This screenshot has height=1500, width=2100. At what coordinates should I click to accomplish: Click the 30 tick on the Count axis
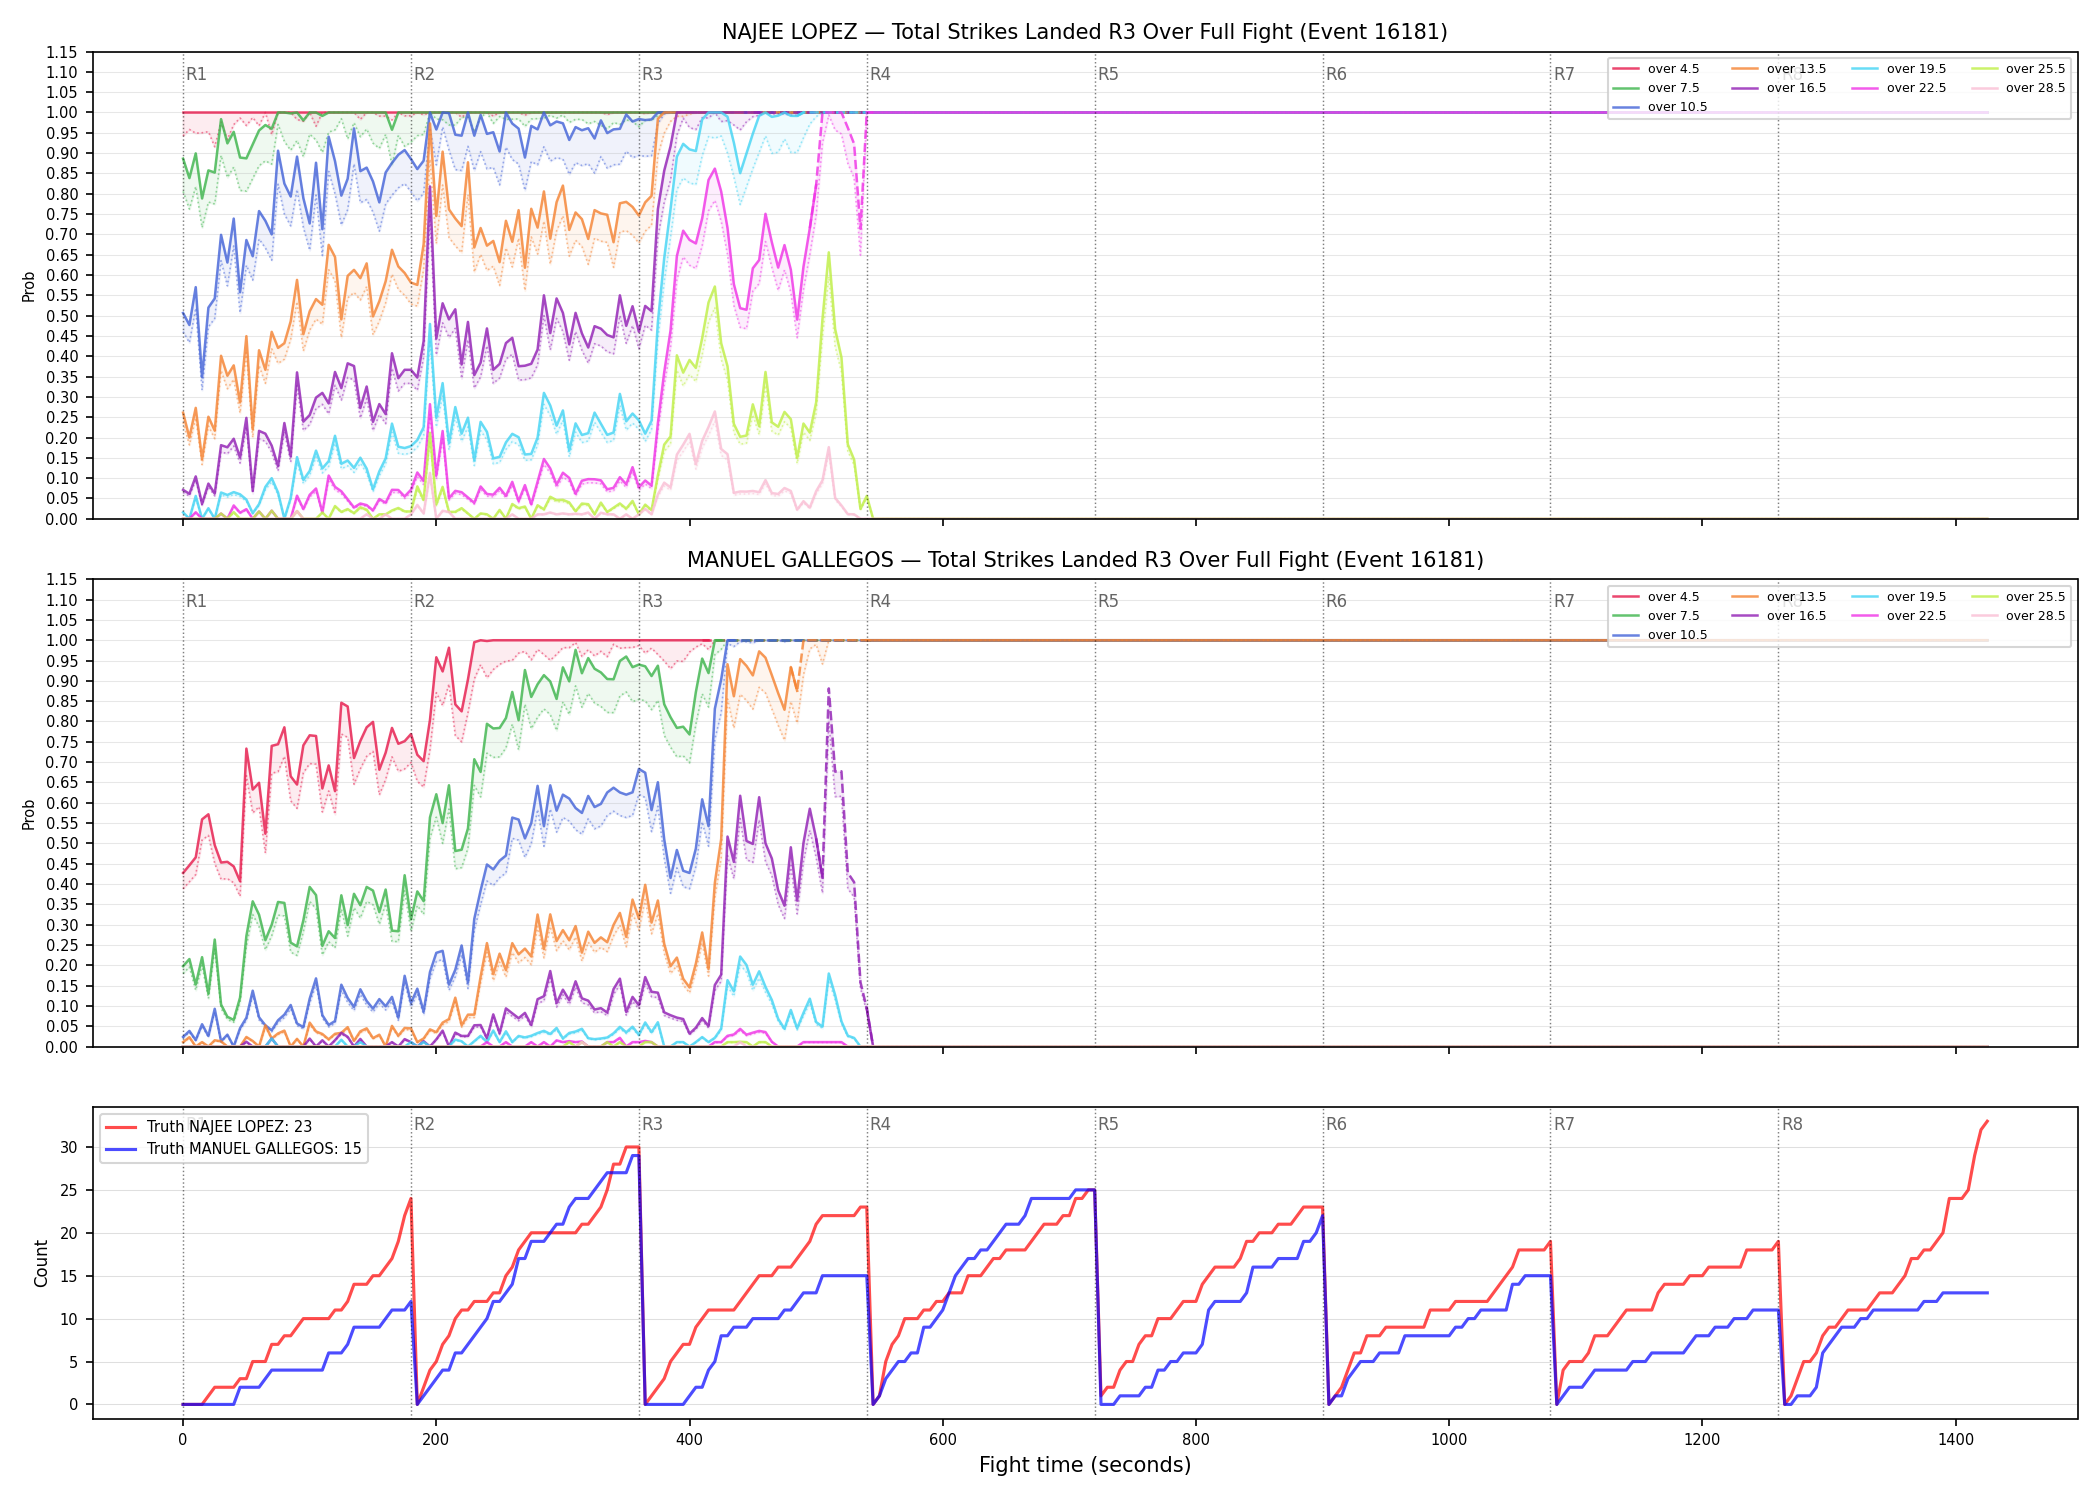tap(69, 1147)
